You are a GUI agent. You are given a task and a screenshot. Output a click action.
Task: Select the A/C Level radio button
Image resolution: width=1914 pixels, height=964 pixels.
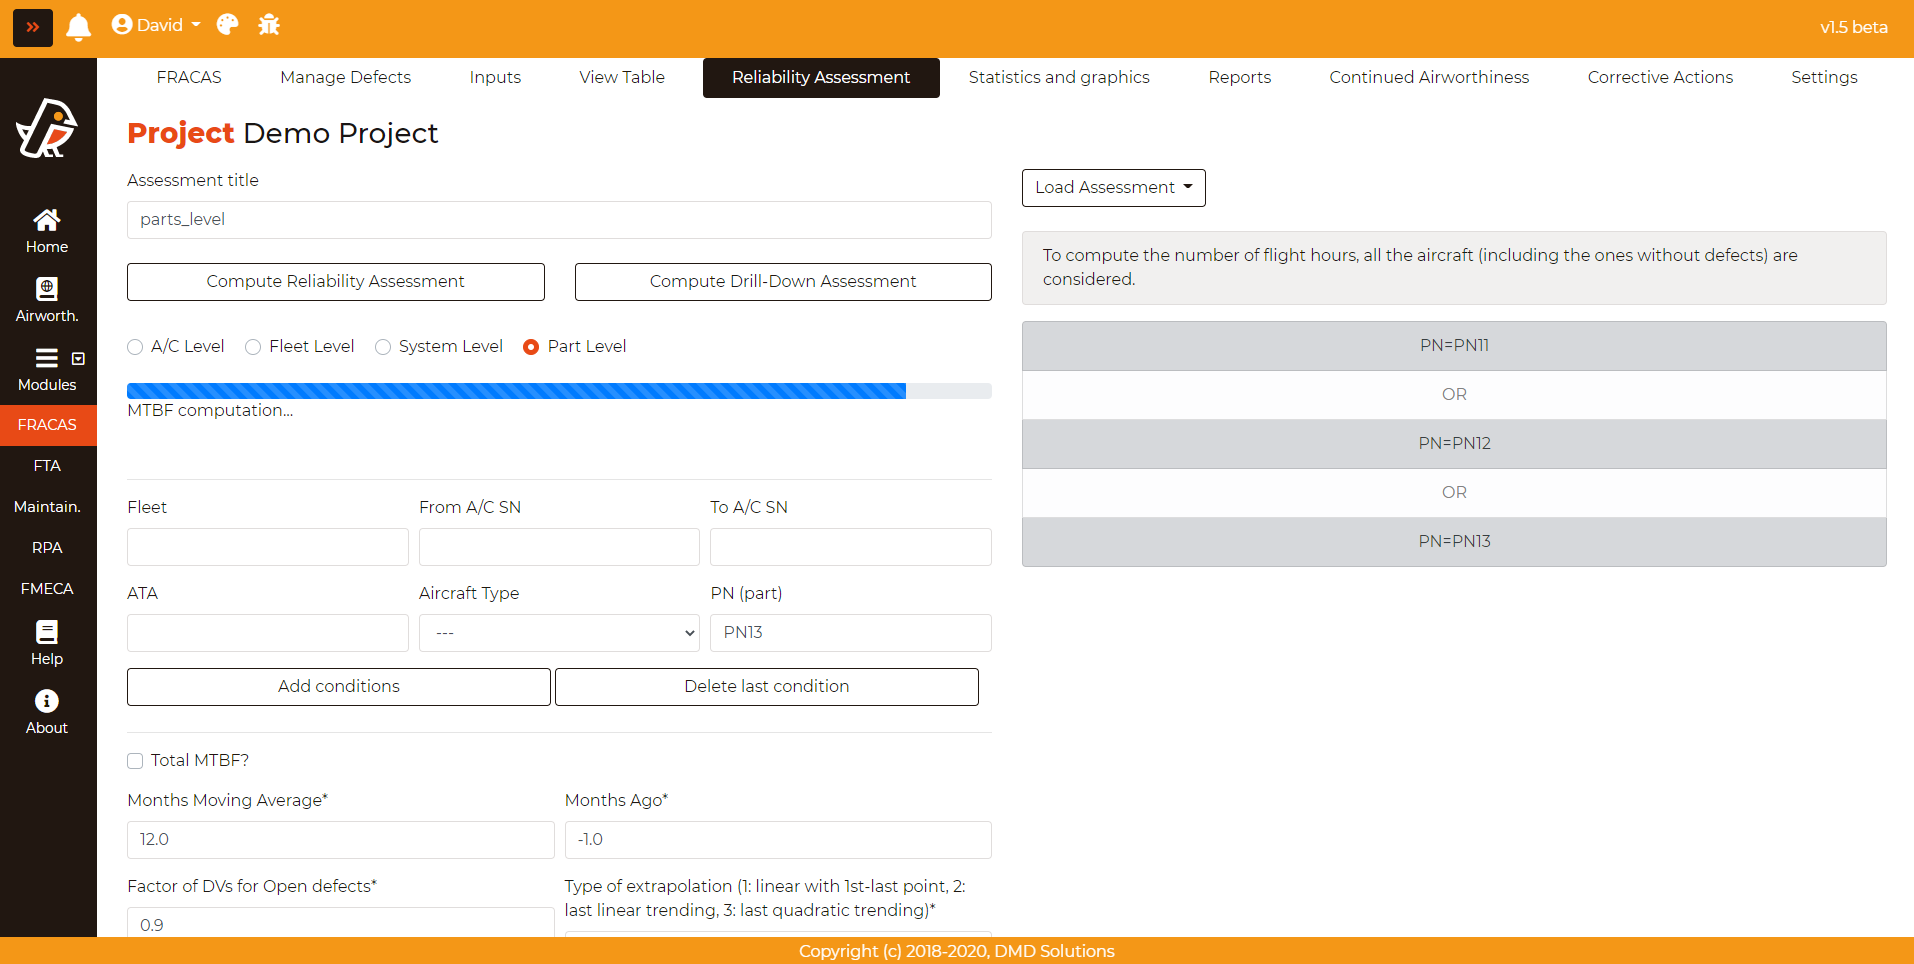(135, 347)
